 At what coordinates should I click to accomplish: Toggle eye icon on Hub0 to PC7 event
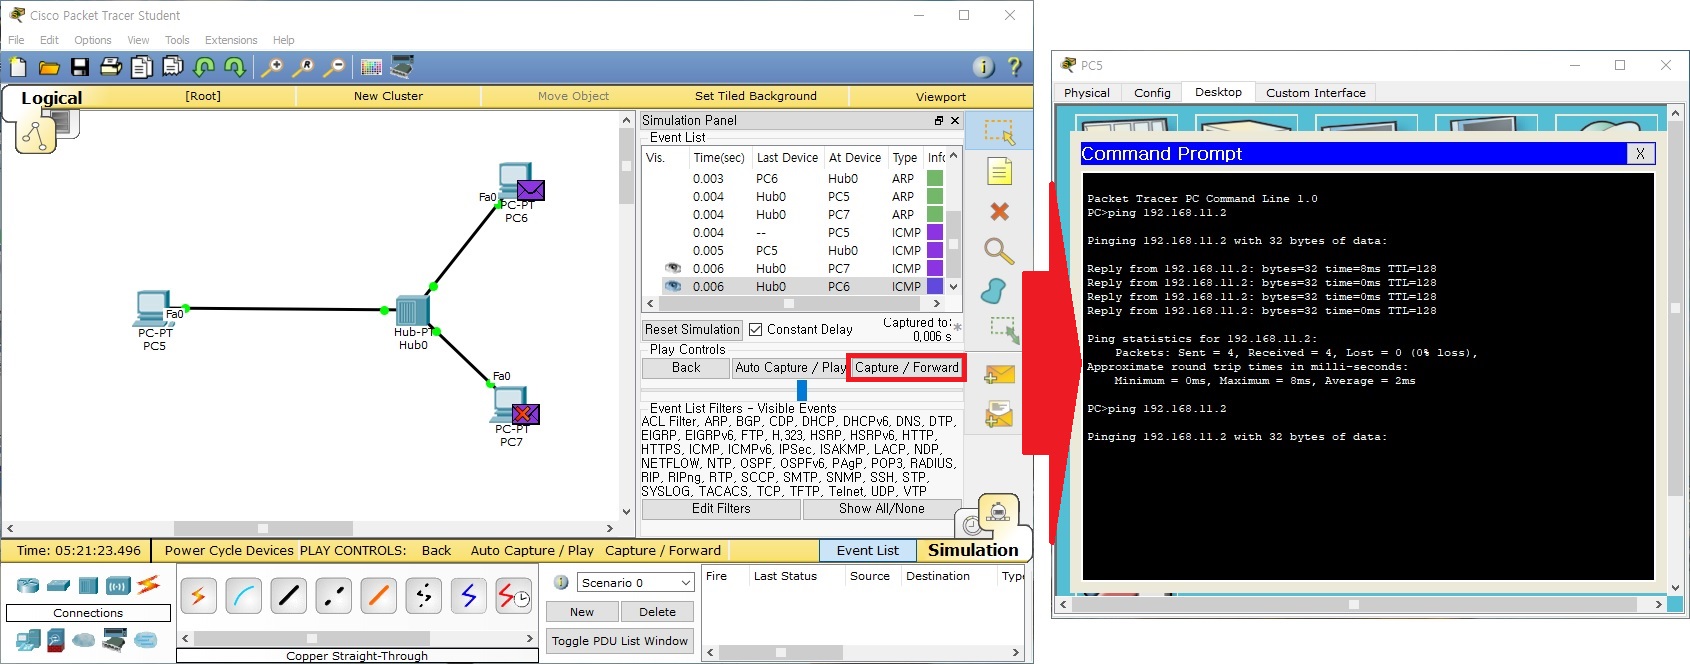(673, 268)
